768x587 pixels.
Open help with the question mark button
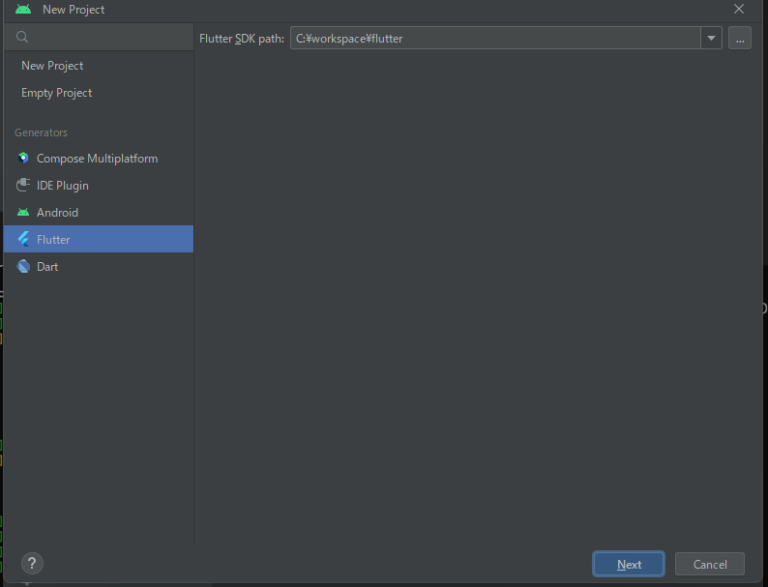(x=32, y=563)
